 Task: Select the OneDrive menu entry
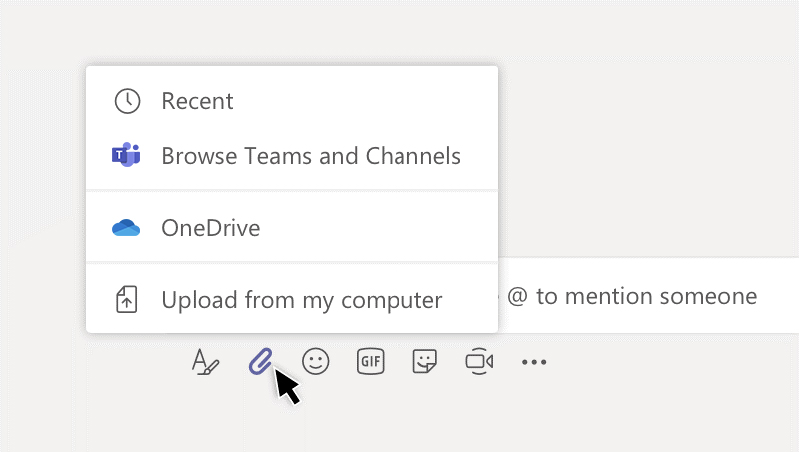292,228
